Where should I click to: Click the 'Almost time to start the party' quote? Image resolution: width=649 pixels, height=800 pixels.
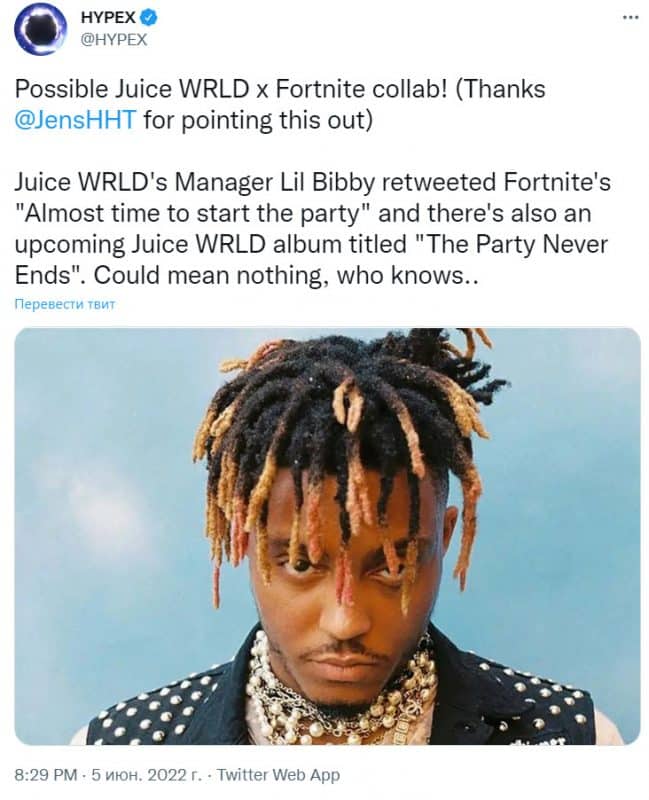click(x=196, y=213)
